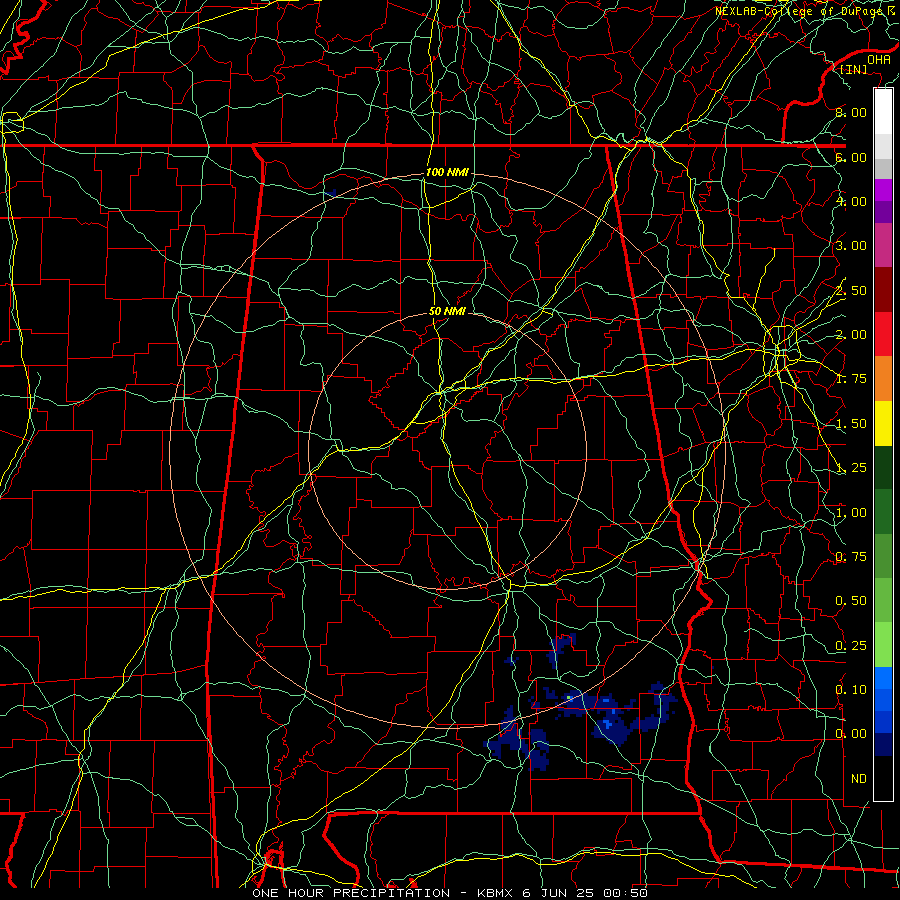
Task: Click the 0.10 legend value
Action: [851, 690]
